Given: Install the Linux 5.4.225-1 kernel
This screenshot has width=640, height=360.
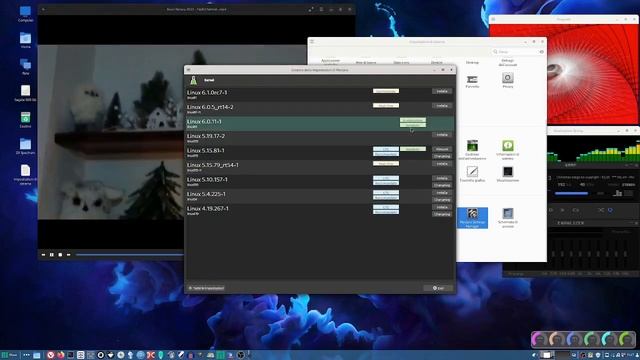Looking at the screenshot, I should [x=442, y=193].
